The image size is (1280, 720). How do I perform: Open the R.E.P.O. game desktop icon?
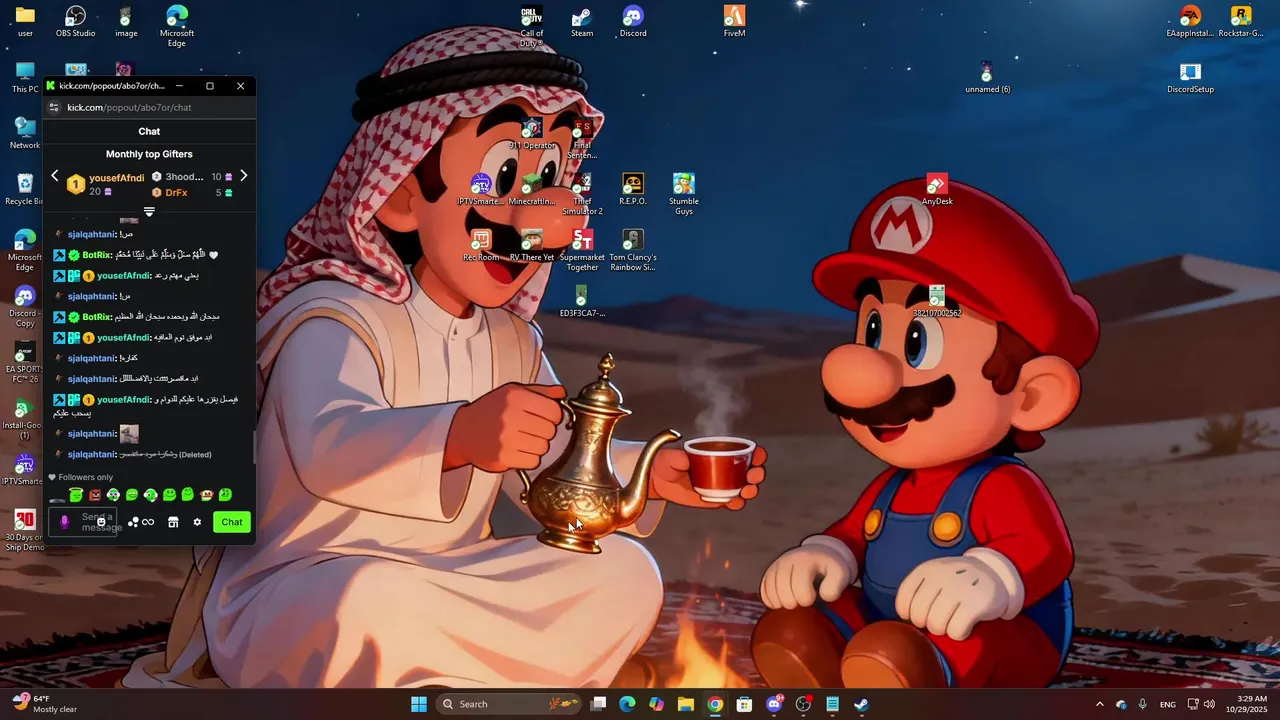[x=633, y=189]
